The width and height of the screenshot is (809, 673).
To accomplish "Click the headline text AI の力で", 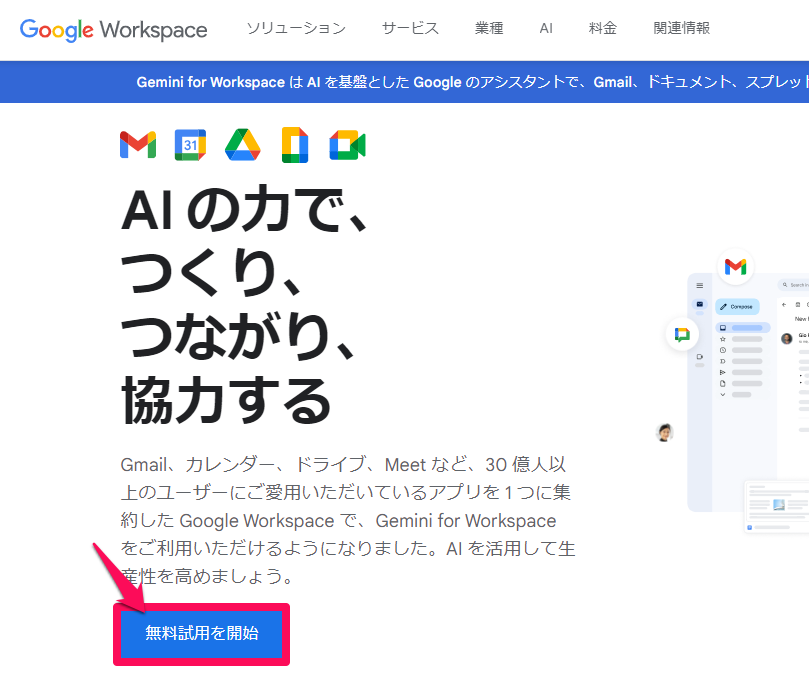I will (244, 209).
